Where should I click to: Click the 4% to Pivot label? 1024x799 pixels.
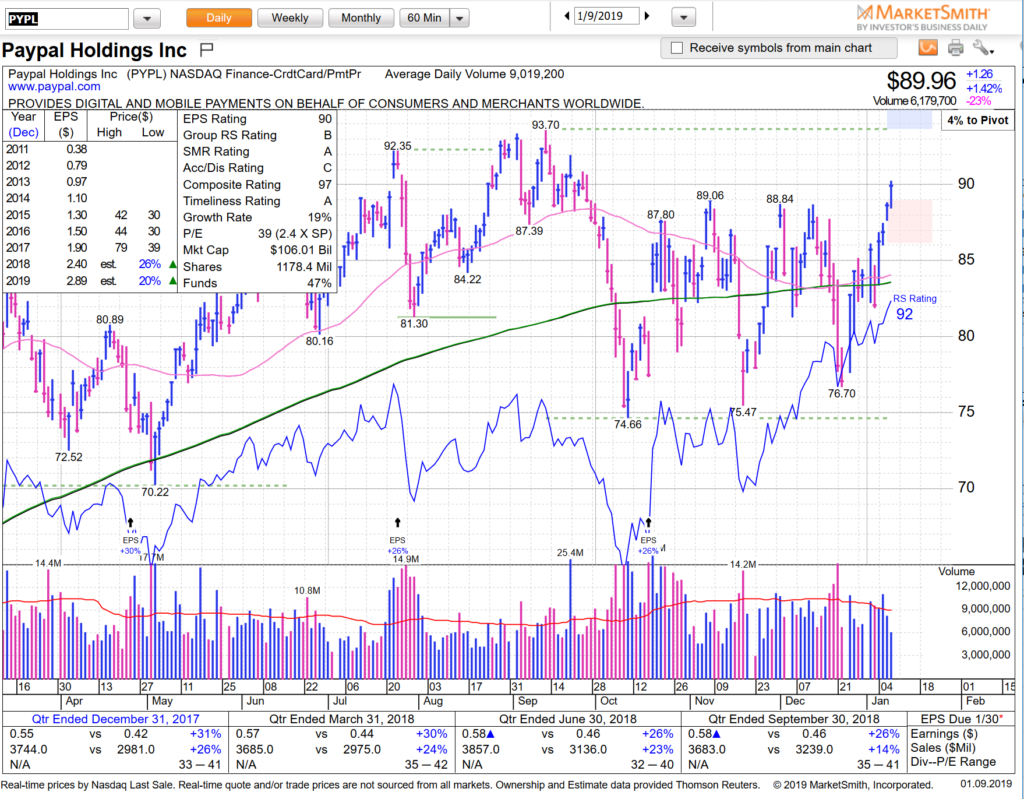(x=978, y=120)
